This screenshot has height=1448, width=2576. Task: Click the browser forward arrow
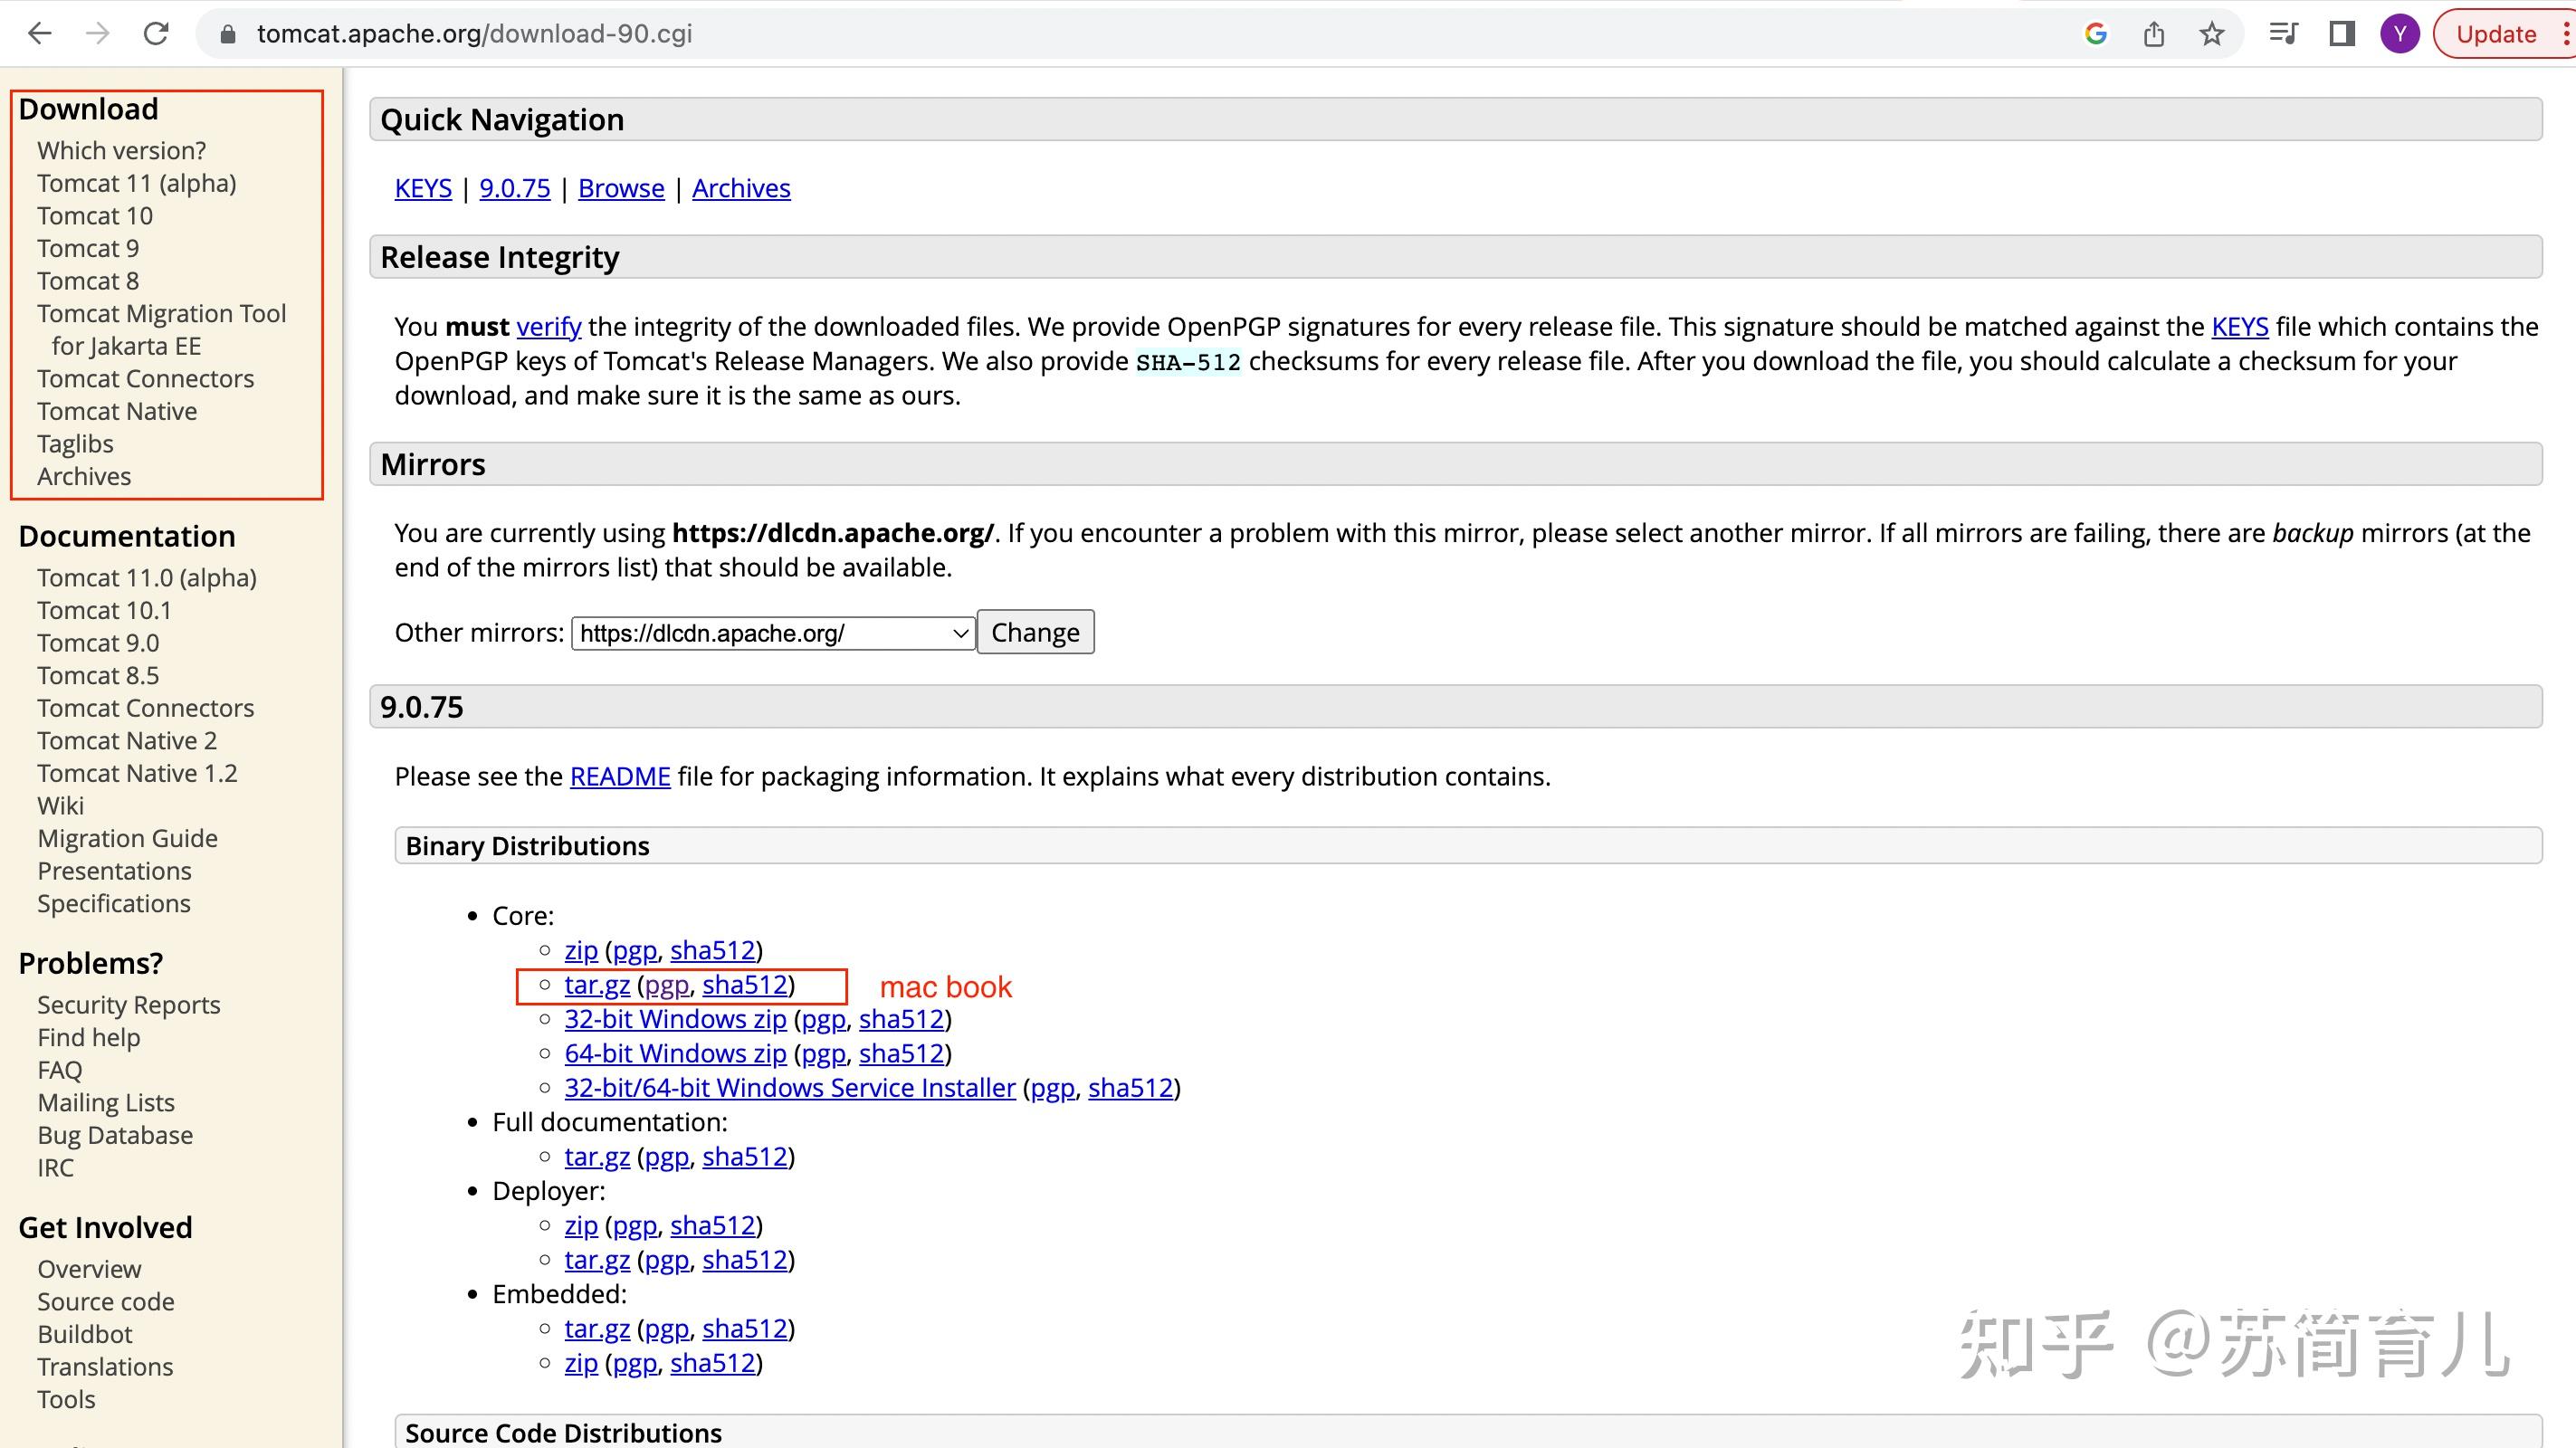click(x=97, y=34)
